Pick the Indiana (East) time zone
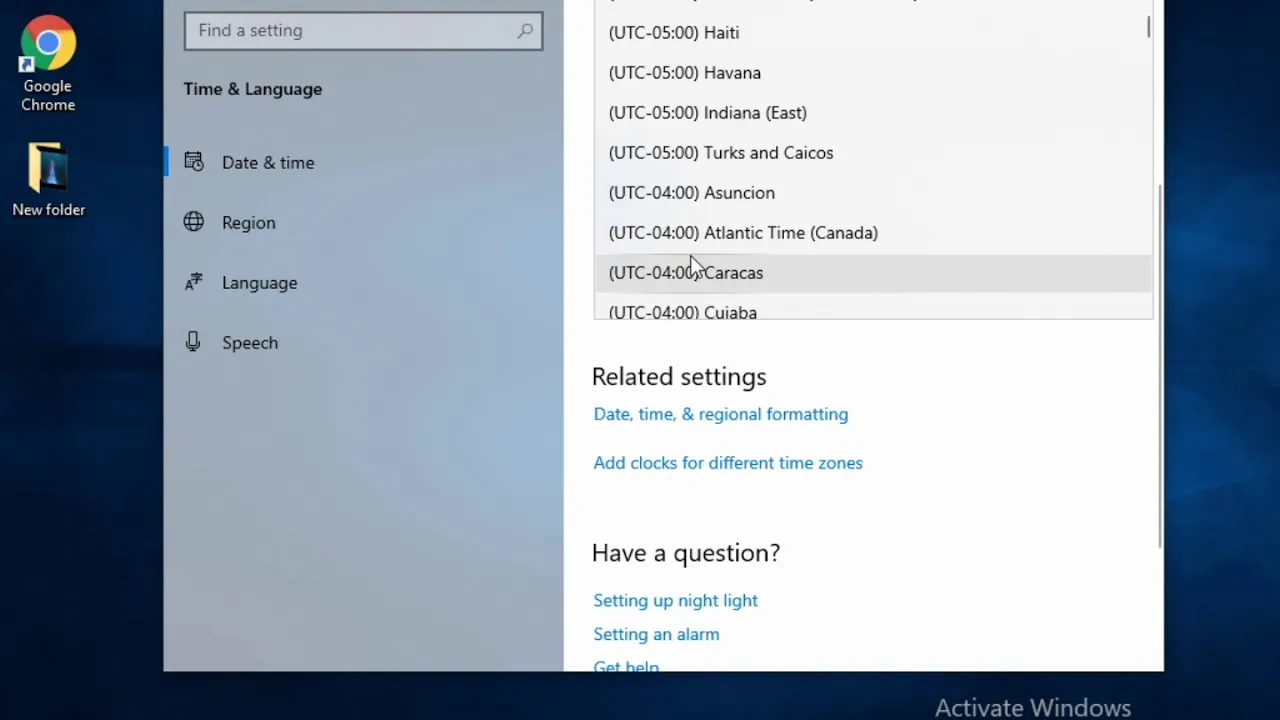The height and width of the screenshot is (720, 1280). (708, 113)
